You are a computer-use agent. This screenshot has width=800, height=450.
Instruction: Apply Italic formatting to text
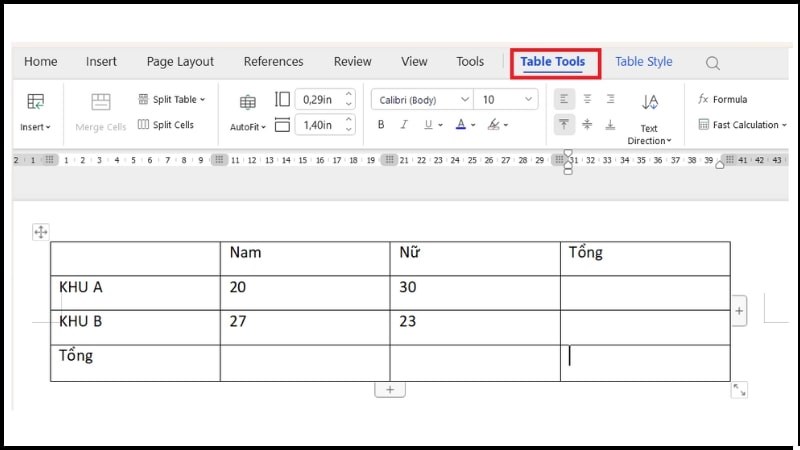(x=405, y=125)
